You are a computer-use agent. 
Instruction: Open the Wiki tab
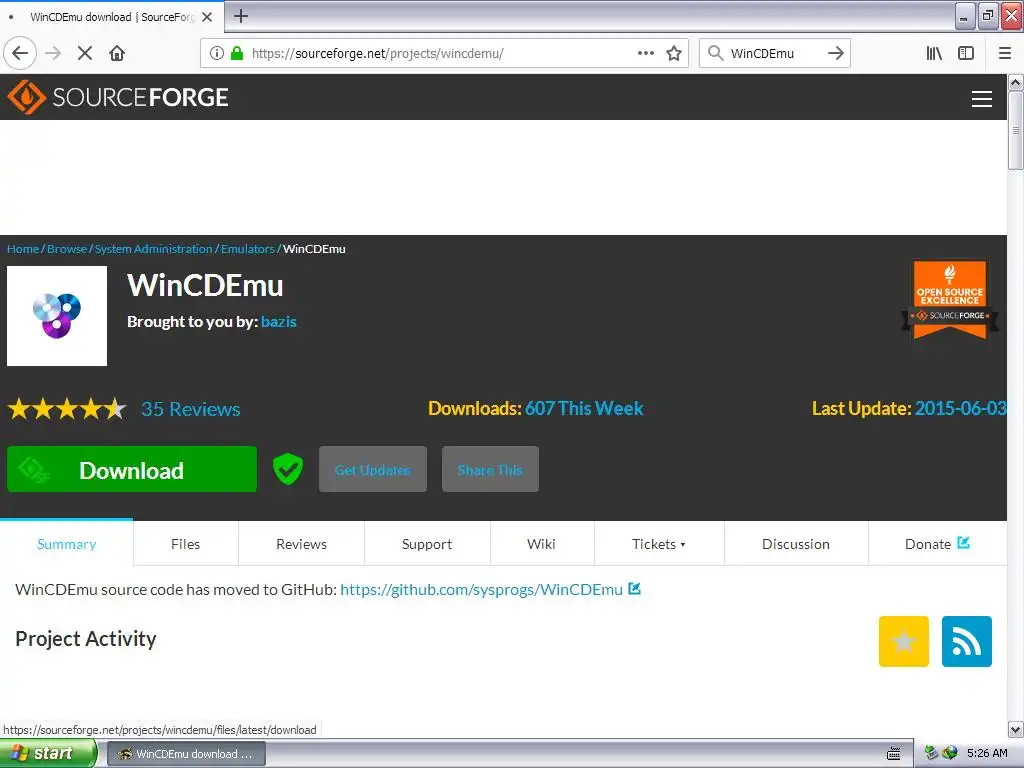541,543
